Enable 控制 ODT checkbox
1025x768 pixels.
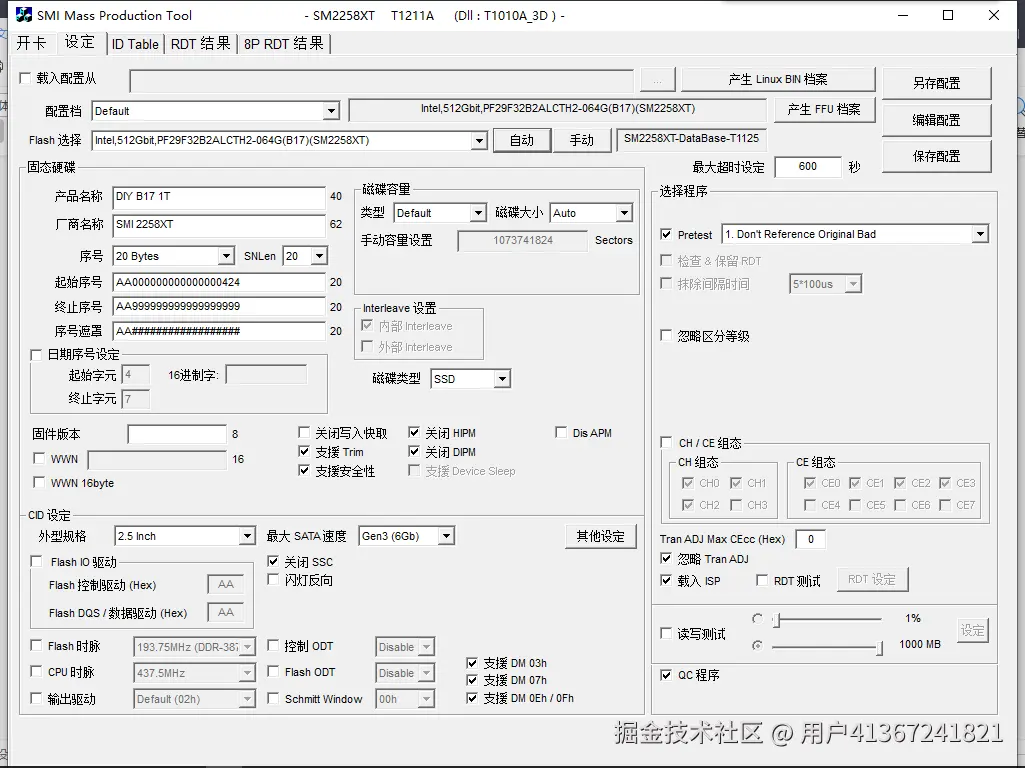[x=273, y=646]
